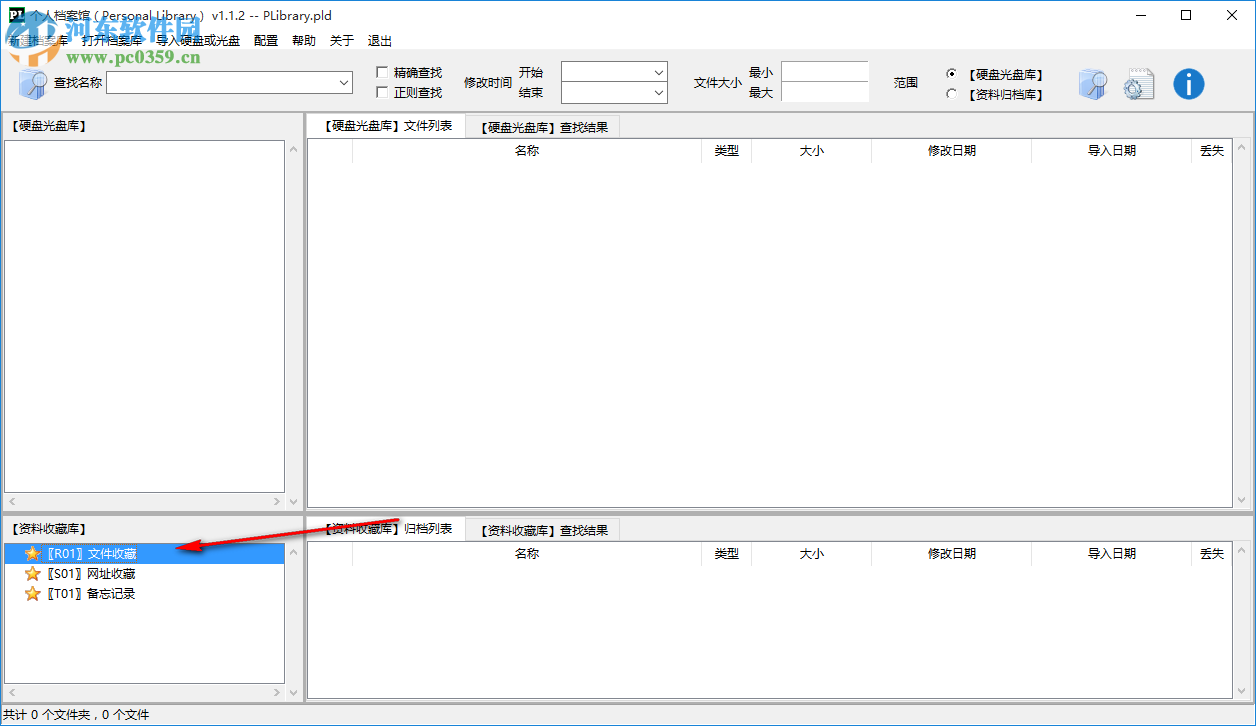This screenshot has height=726, width=1256.
Task: Open the 配置 menu
Action: pos(265,40)
